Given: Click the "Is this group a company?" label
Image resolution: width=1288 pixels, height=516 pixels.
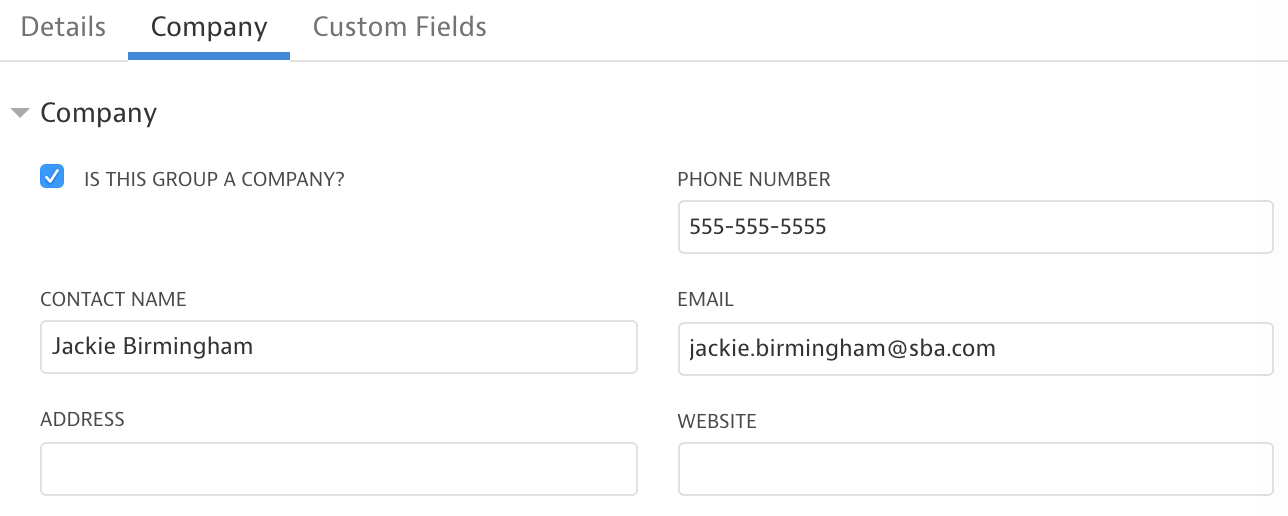Looking at the screenshot, I should click(214, 180).
